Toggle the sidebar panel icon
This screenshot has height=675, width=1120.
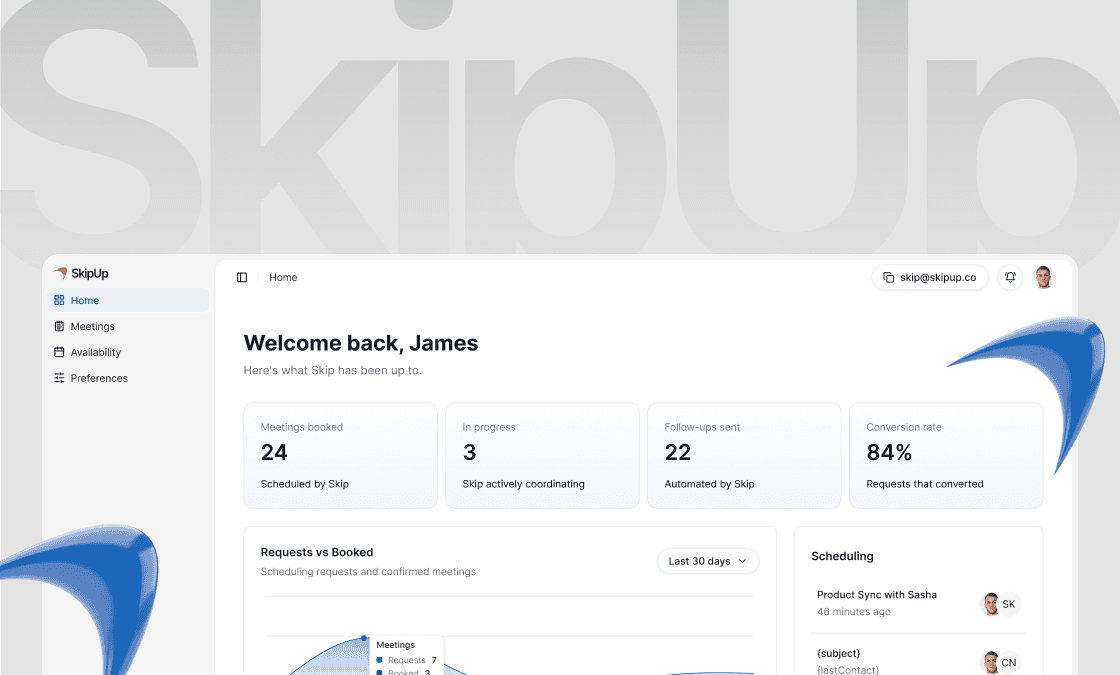242,277
